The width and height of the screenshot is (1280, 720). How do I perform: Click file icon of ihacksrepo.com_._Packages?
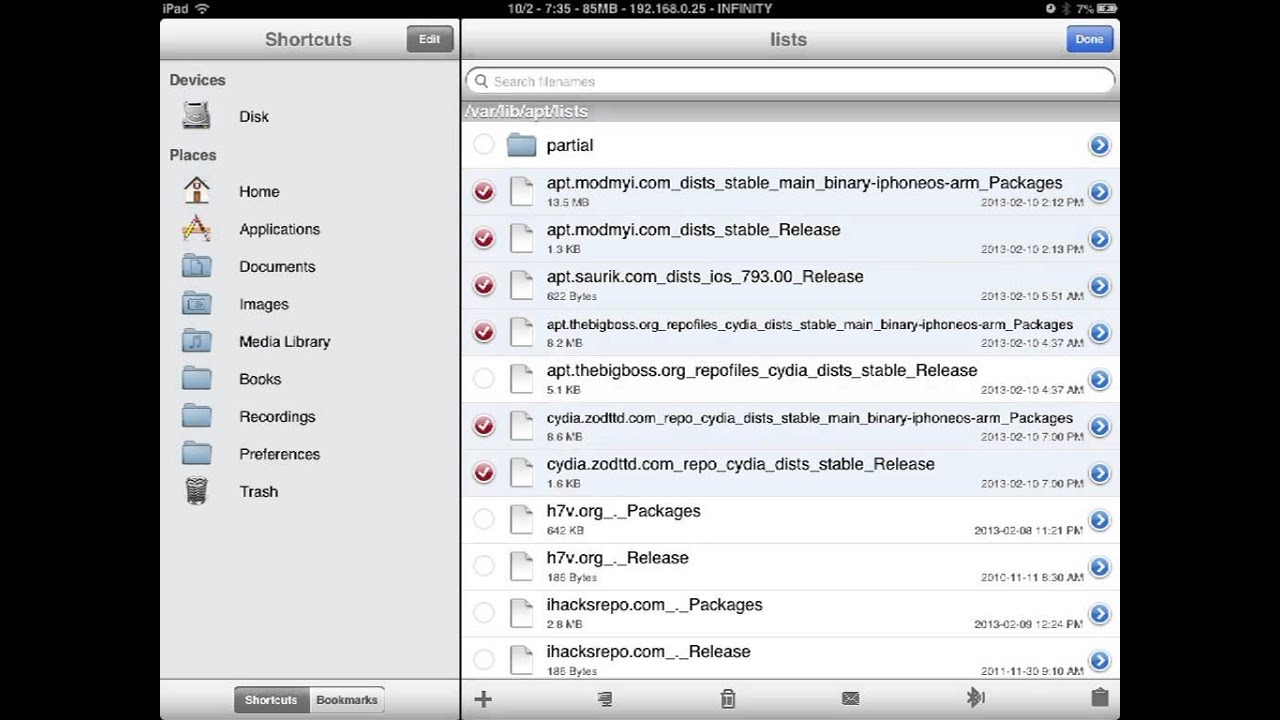[x=522, y=613]
